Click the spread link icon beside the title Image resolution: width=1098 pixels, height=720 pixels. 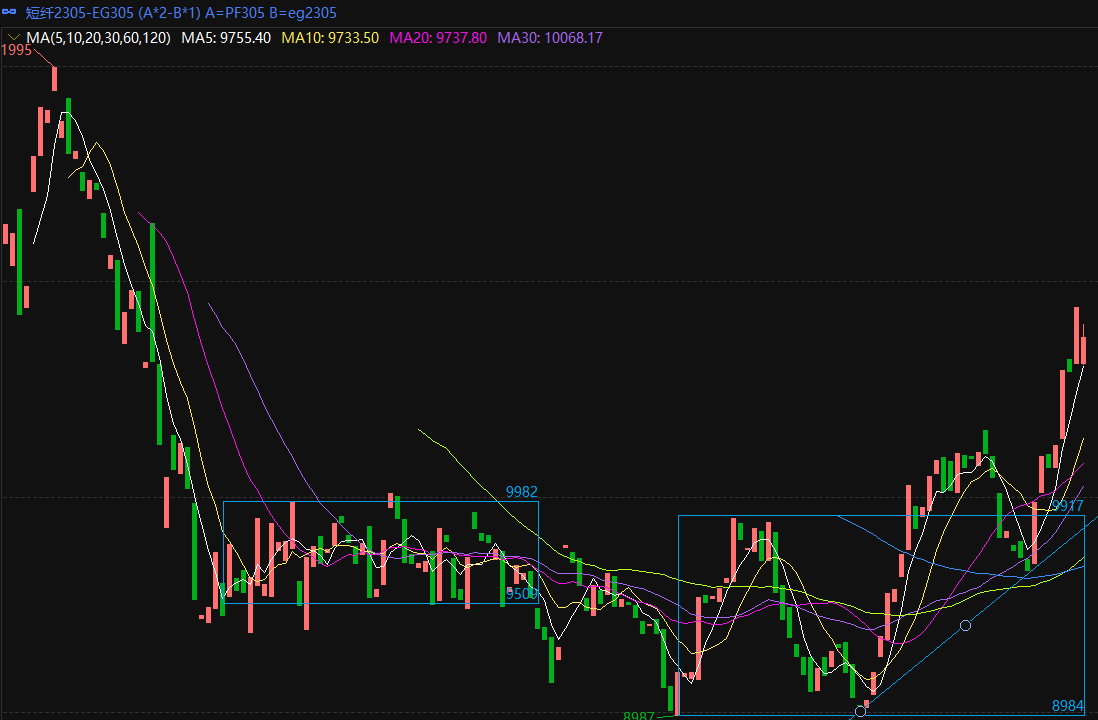[12, 13]
